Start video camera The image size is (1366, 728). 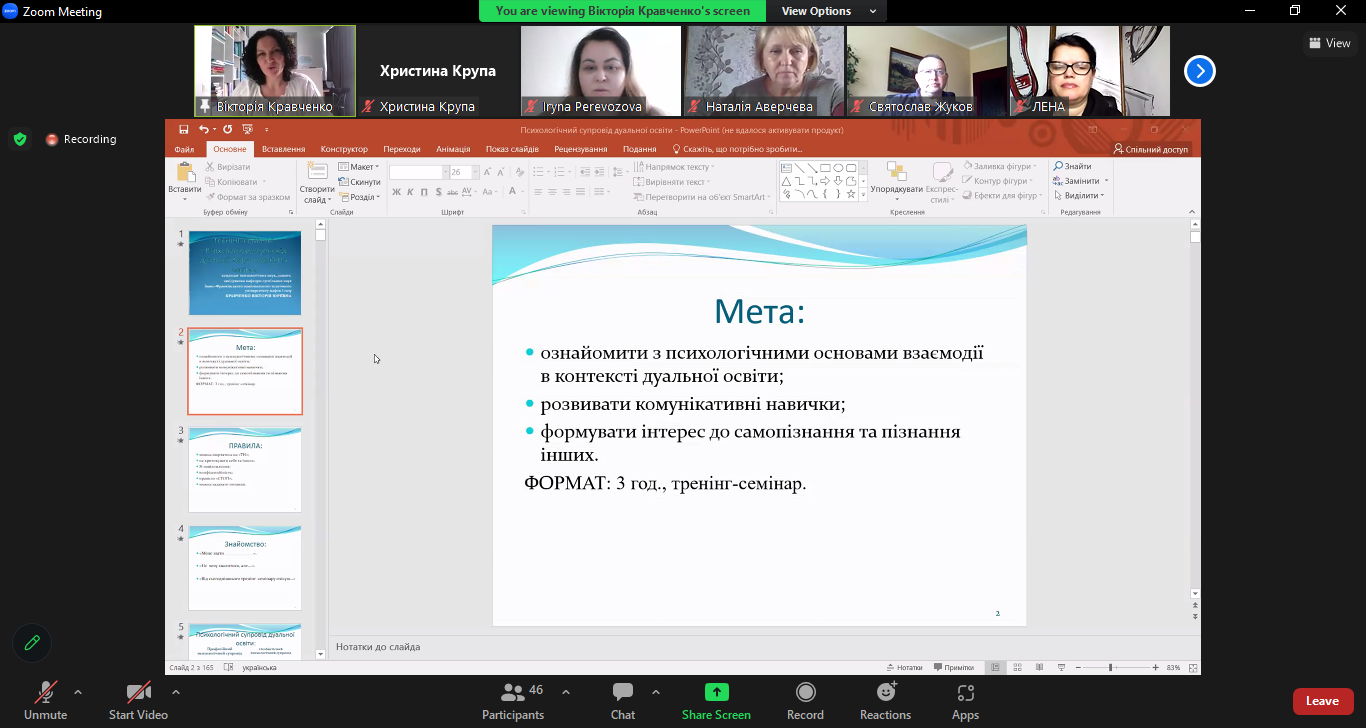[138, 700]
